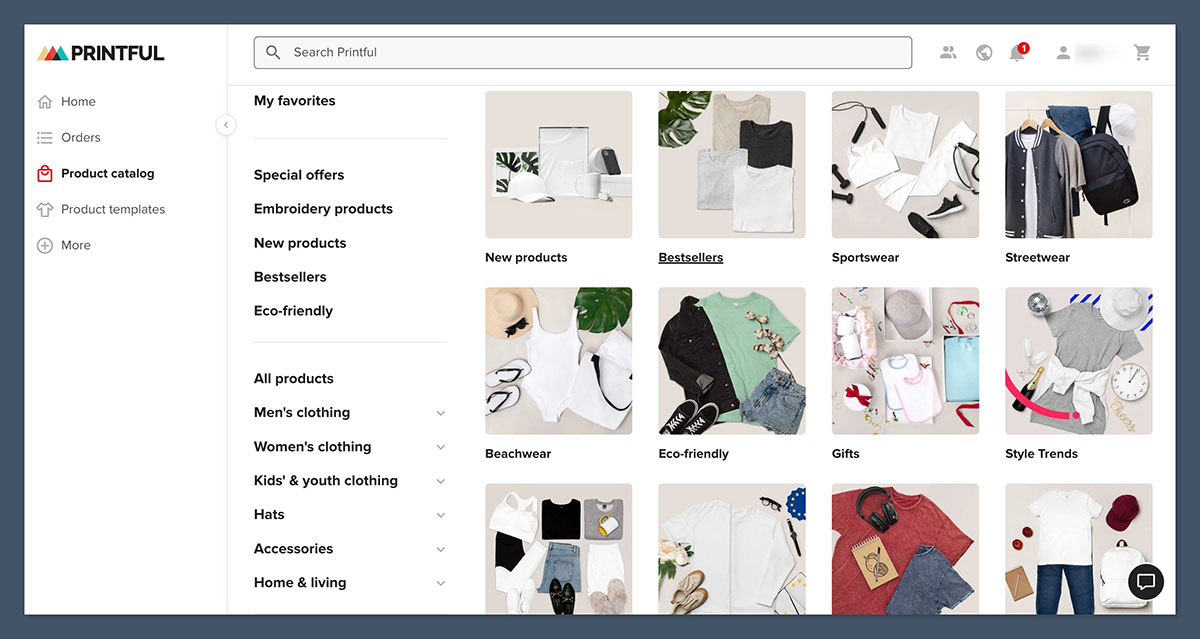This screenshot has width=1200, height=639.
Task: Open the account profile icon
Action: [x=1063, y=52]
